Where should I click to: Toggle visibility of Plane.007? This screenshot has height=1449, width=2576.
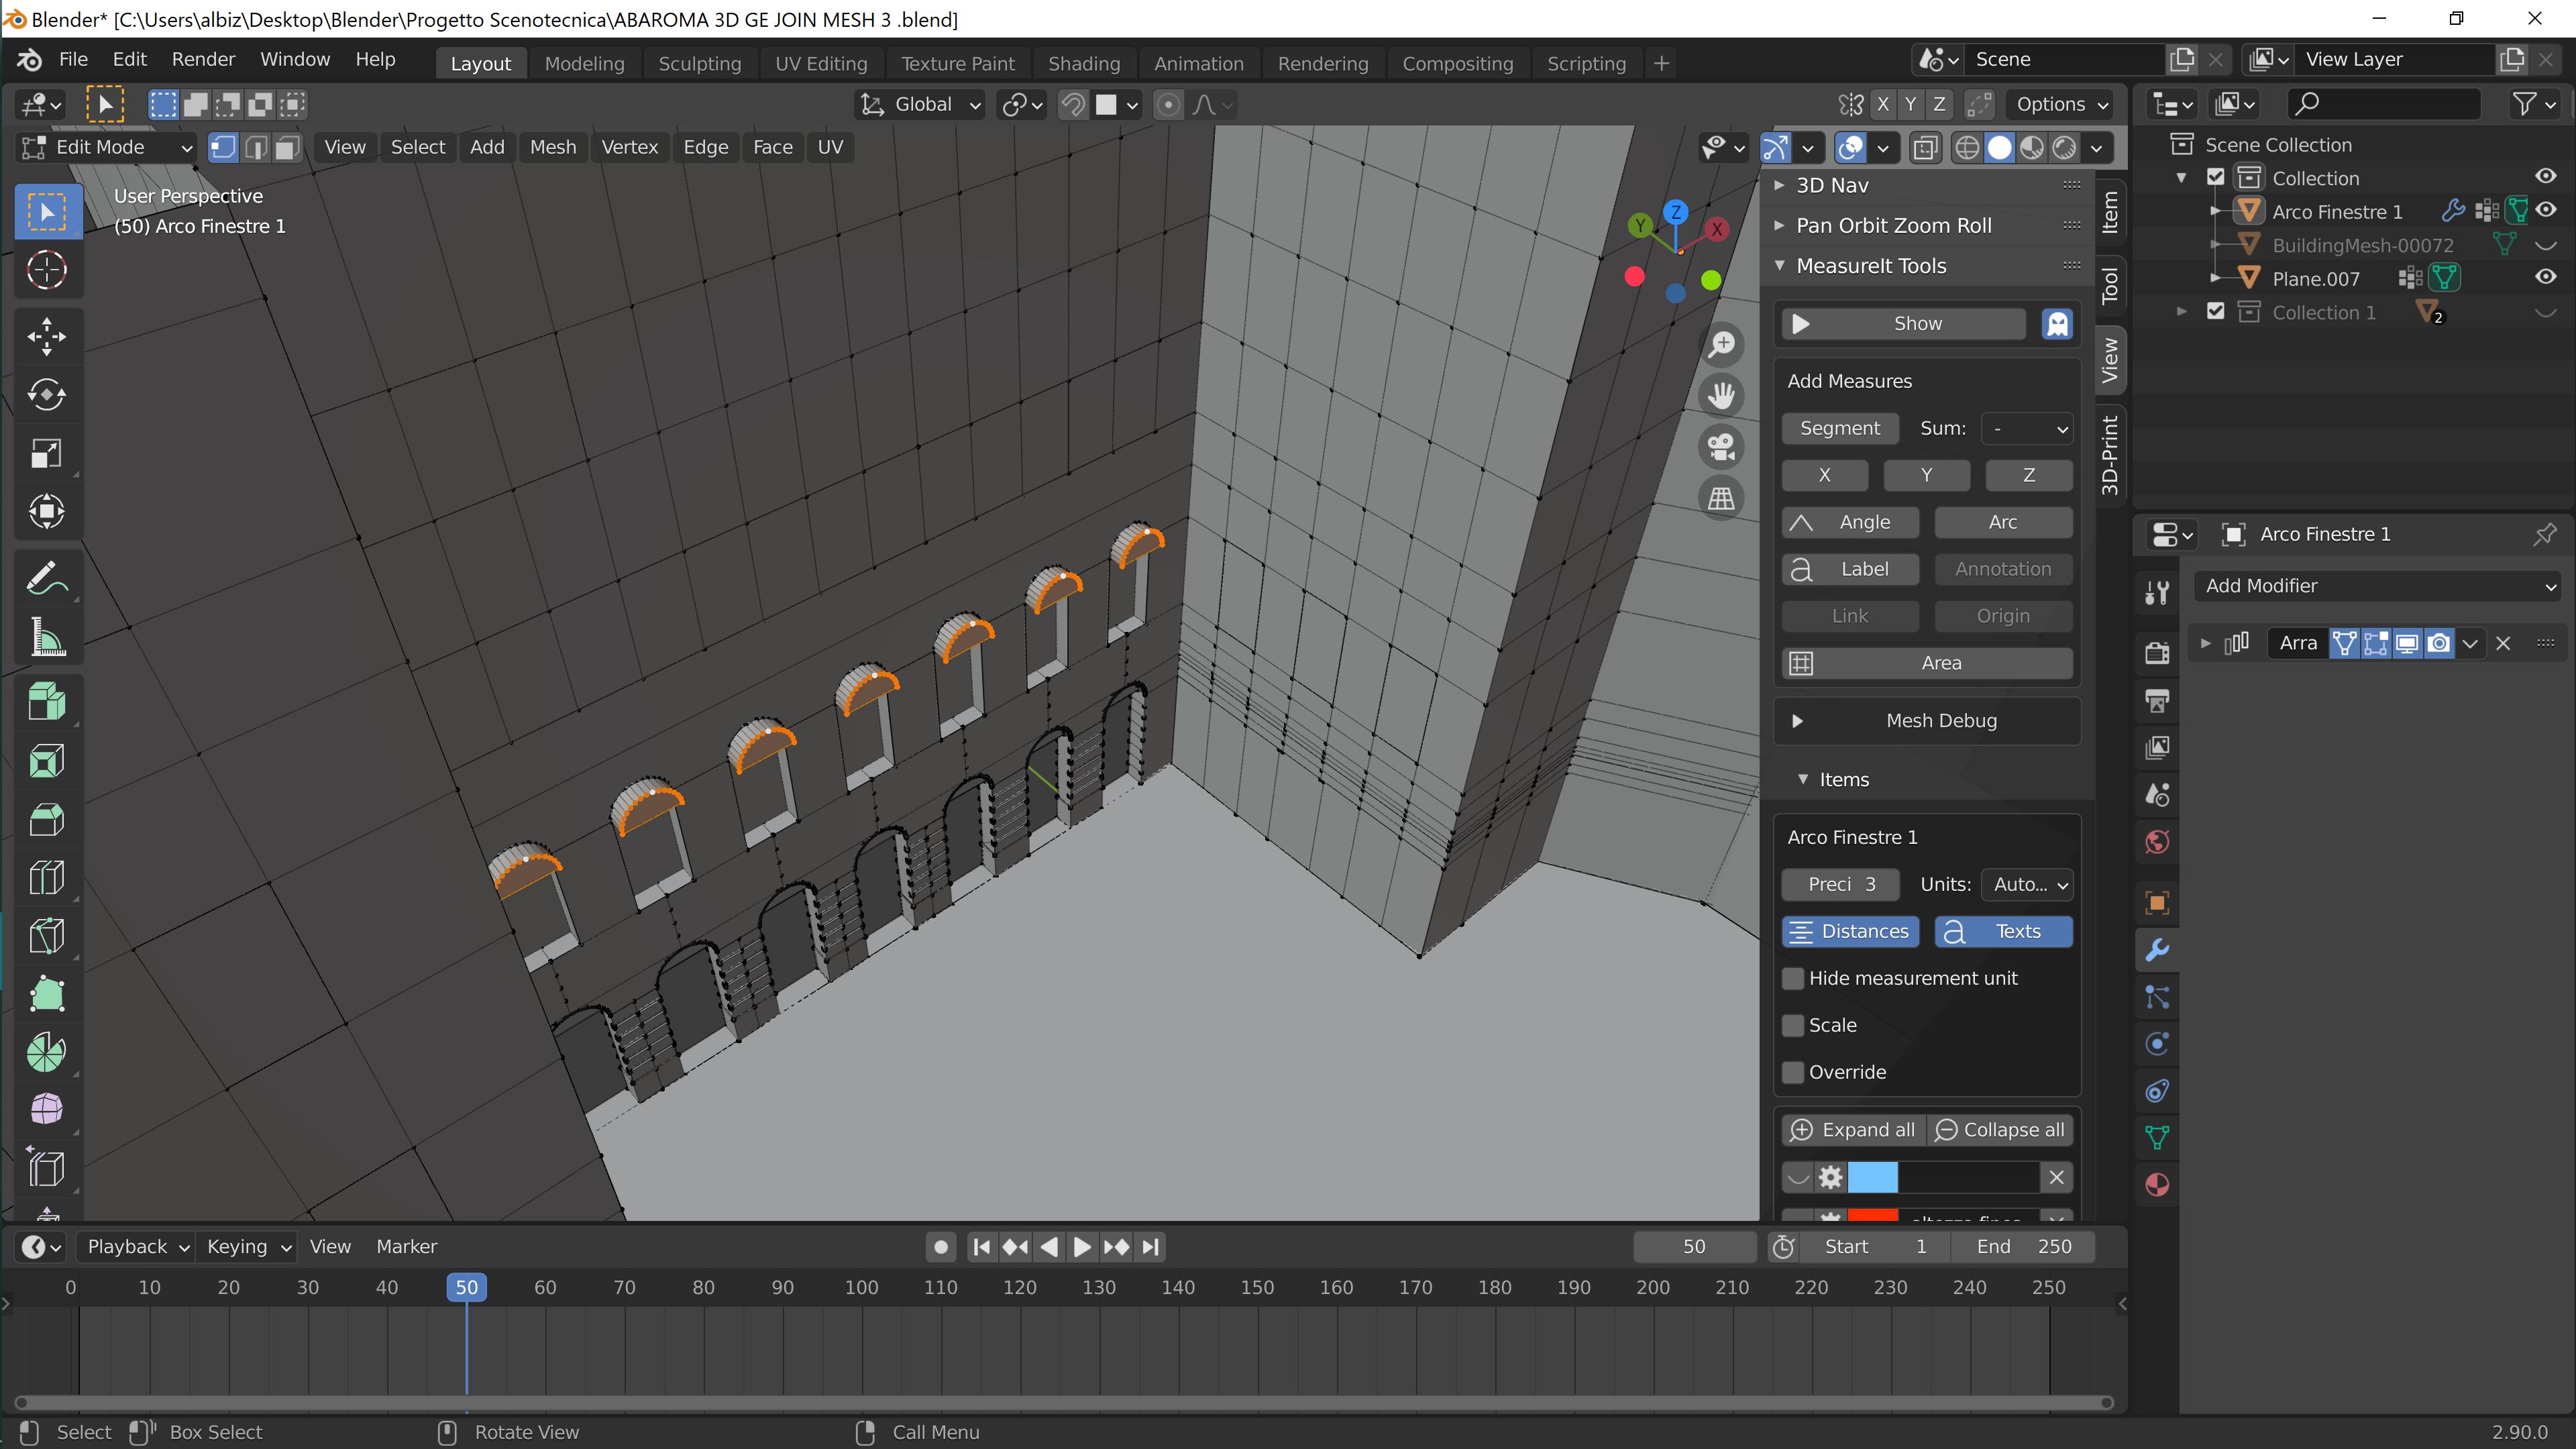[2545, 278]
